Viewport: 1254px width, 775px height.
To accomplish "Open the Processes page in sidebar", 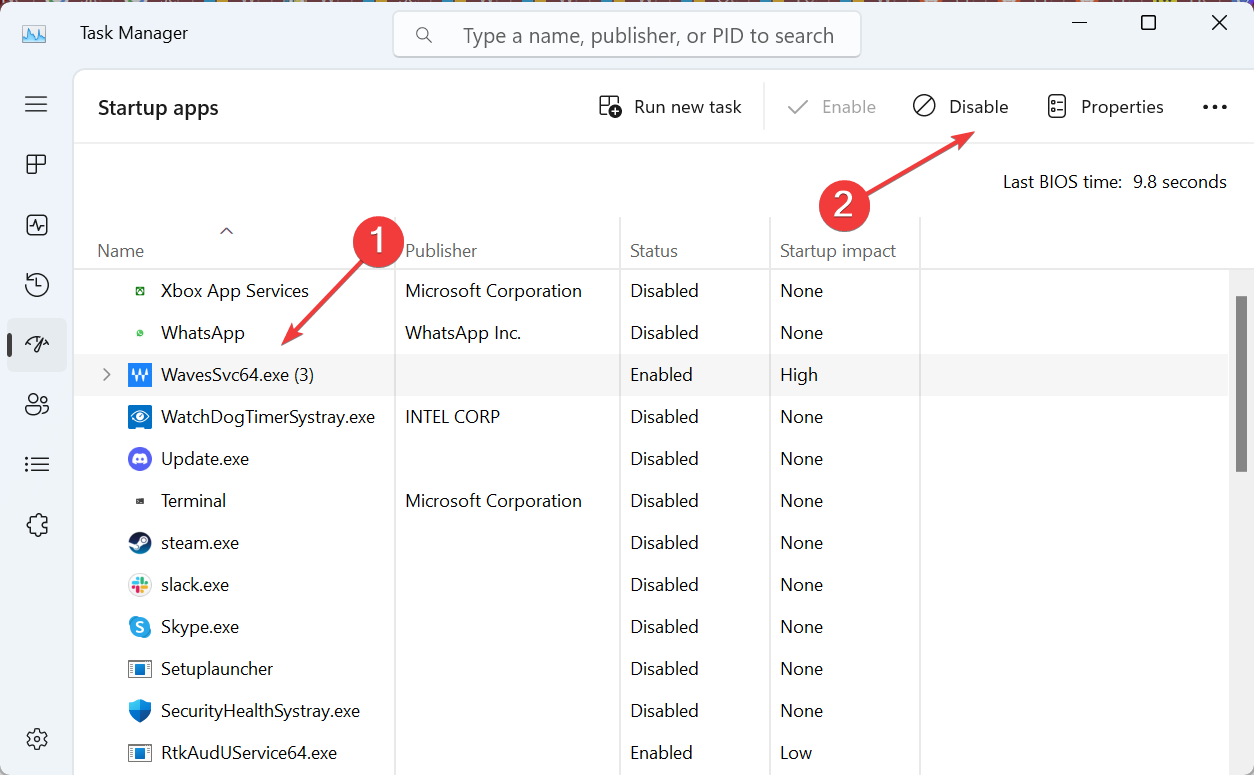I will 37,165.
